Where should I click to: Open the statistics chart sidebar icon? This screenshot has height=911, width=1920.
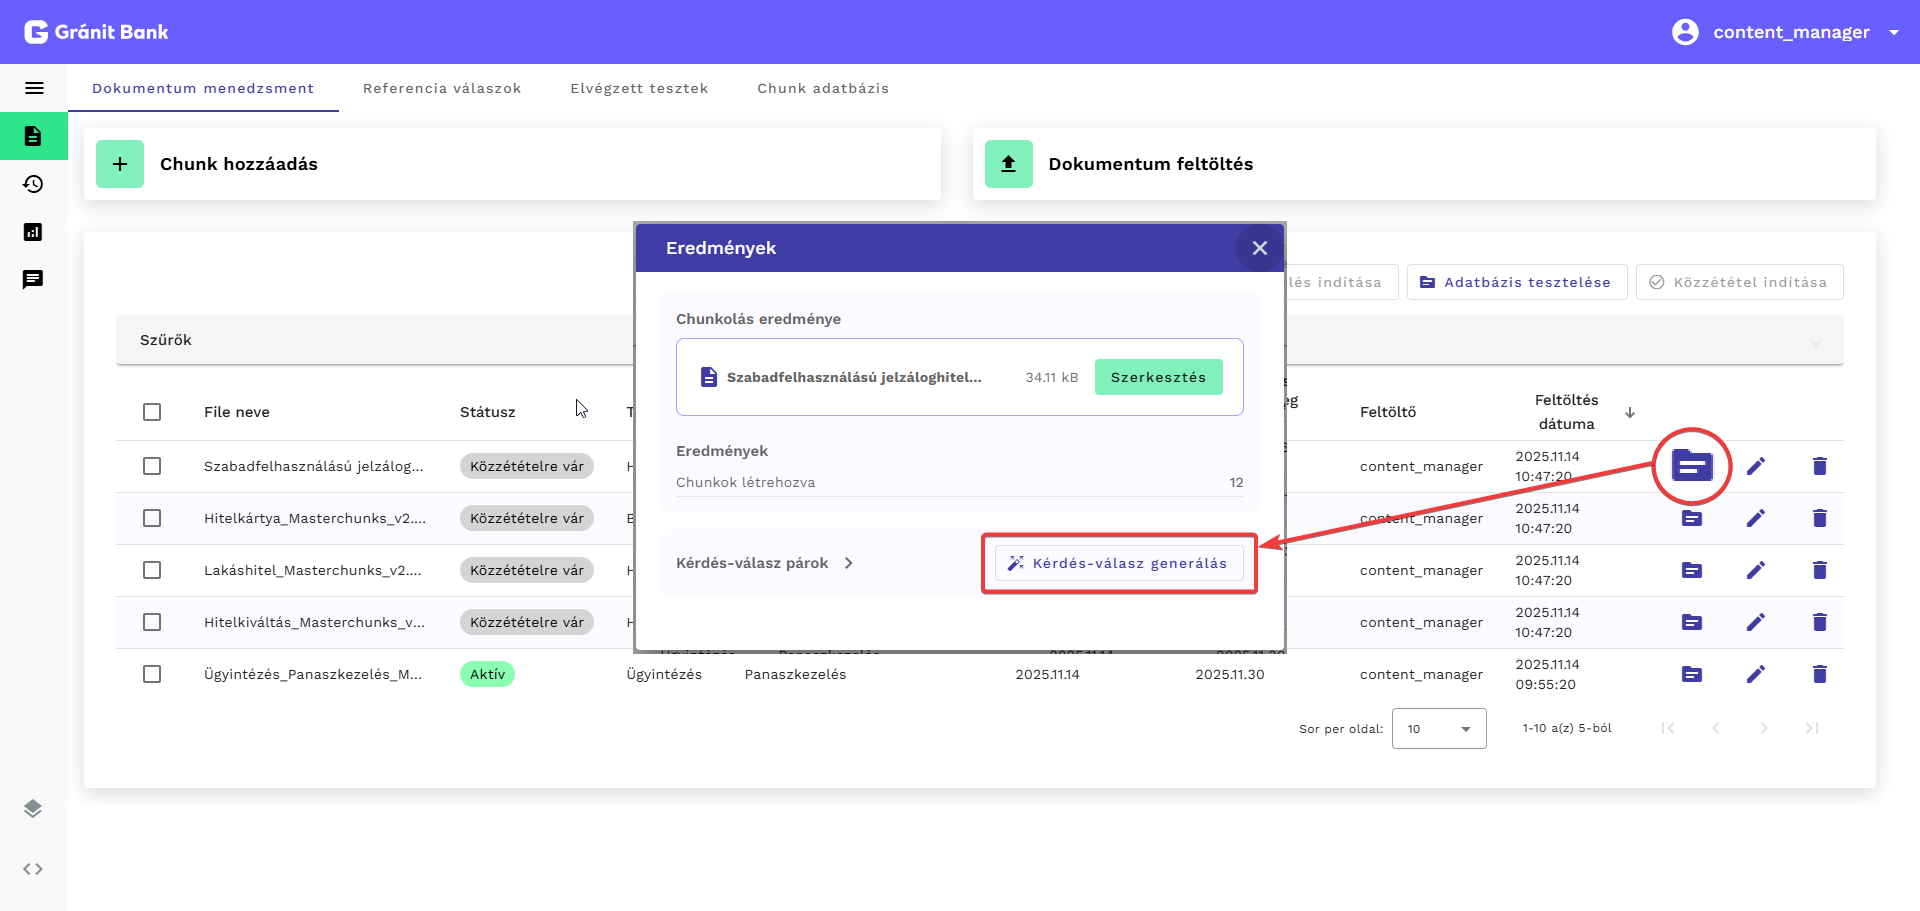click(x=33, y=232)
